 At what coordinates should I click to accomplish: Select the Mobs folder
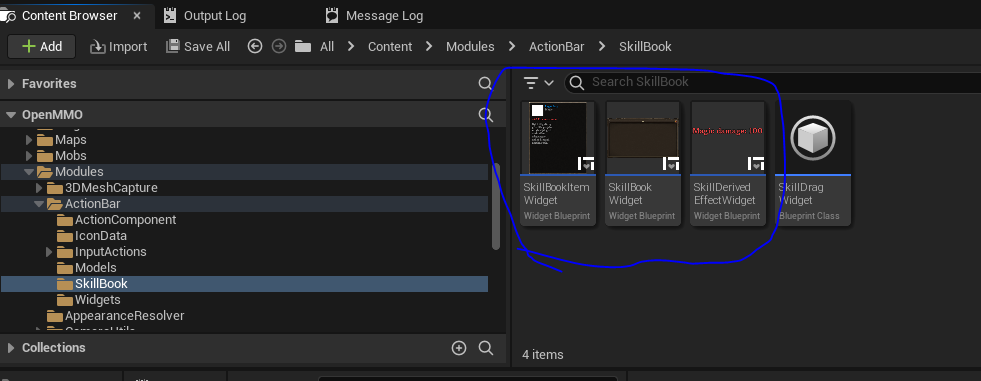pos(61,156)
